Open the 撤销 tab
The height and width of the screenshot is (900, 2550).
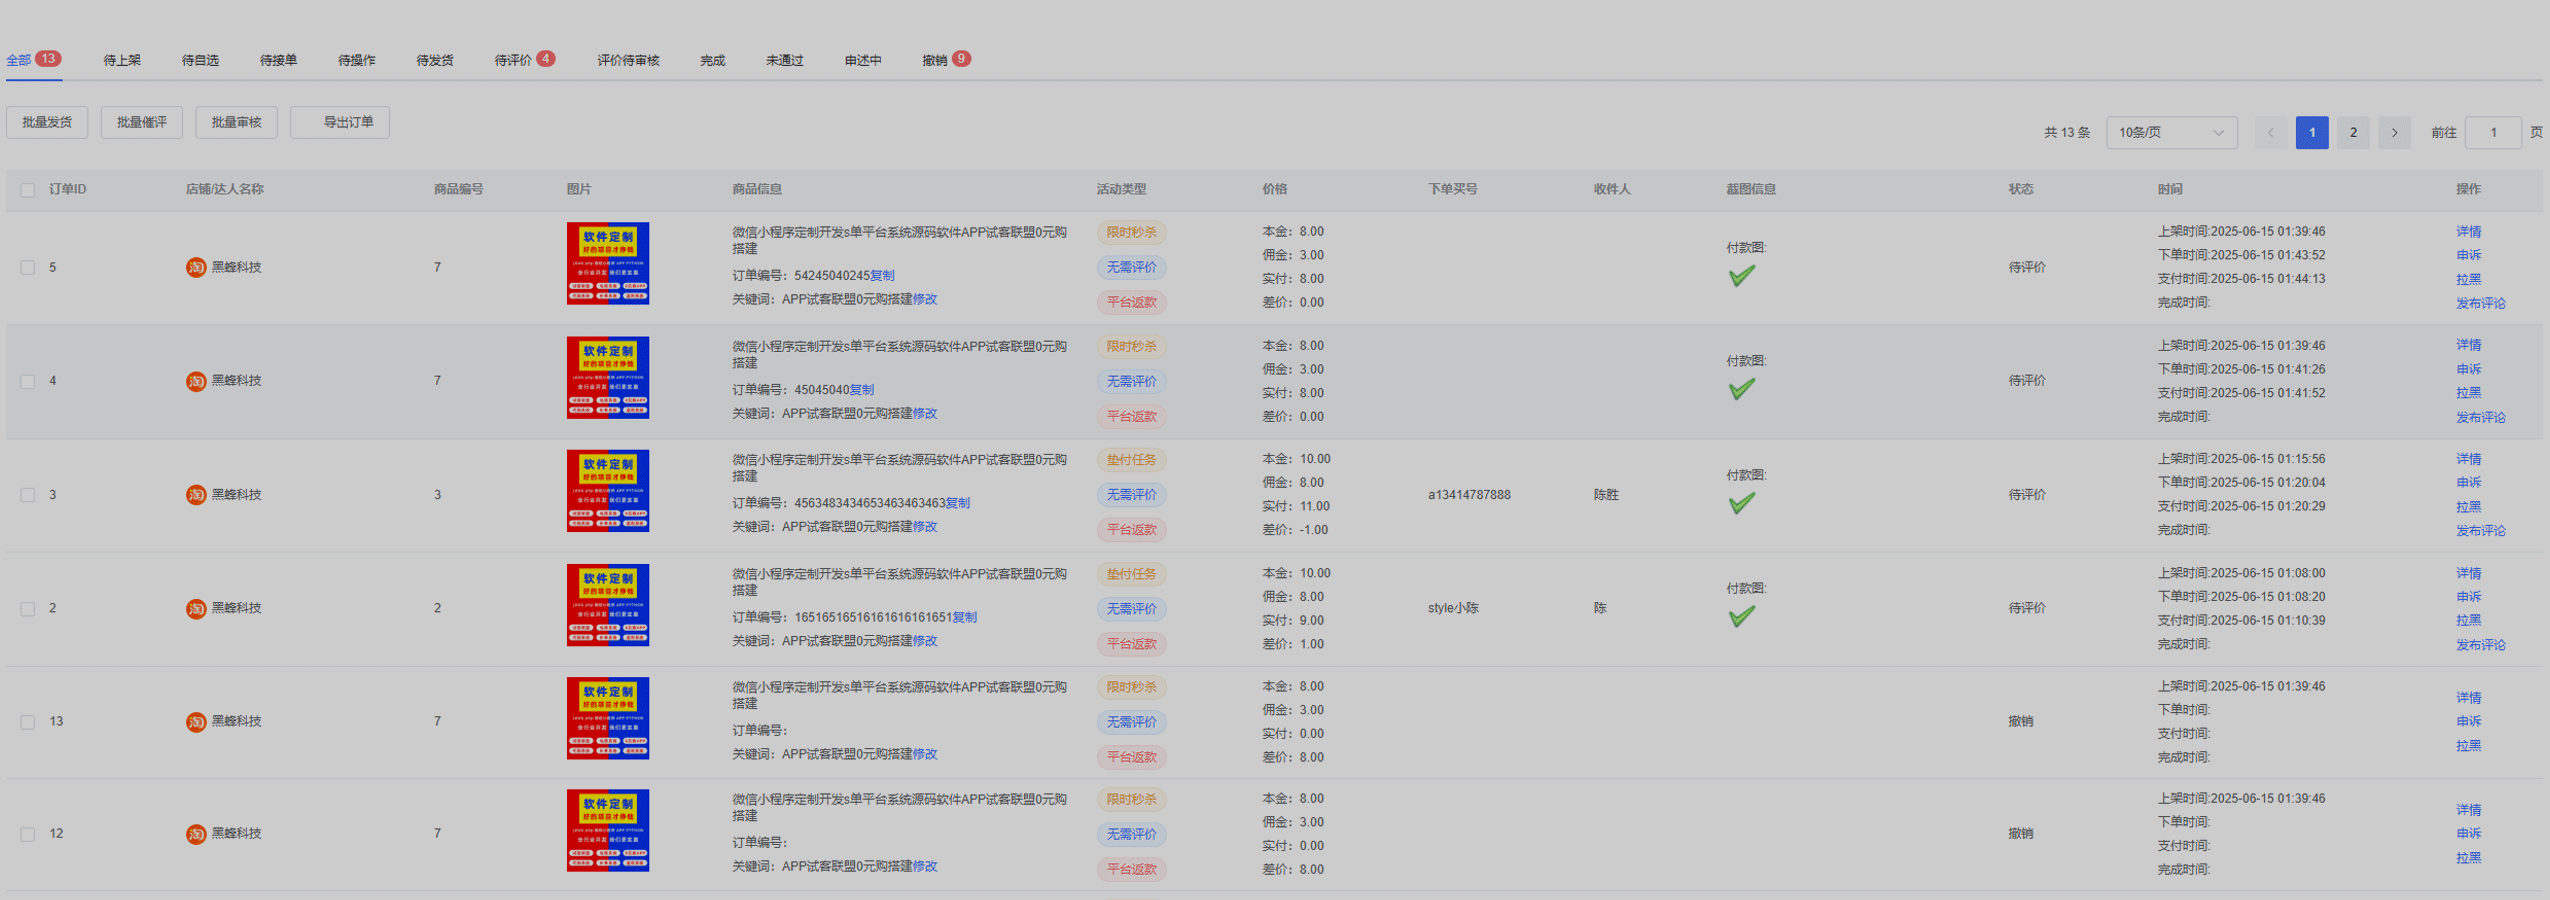[x=935, y=61]
